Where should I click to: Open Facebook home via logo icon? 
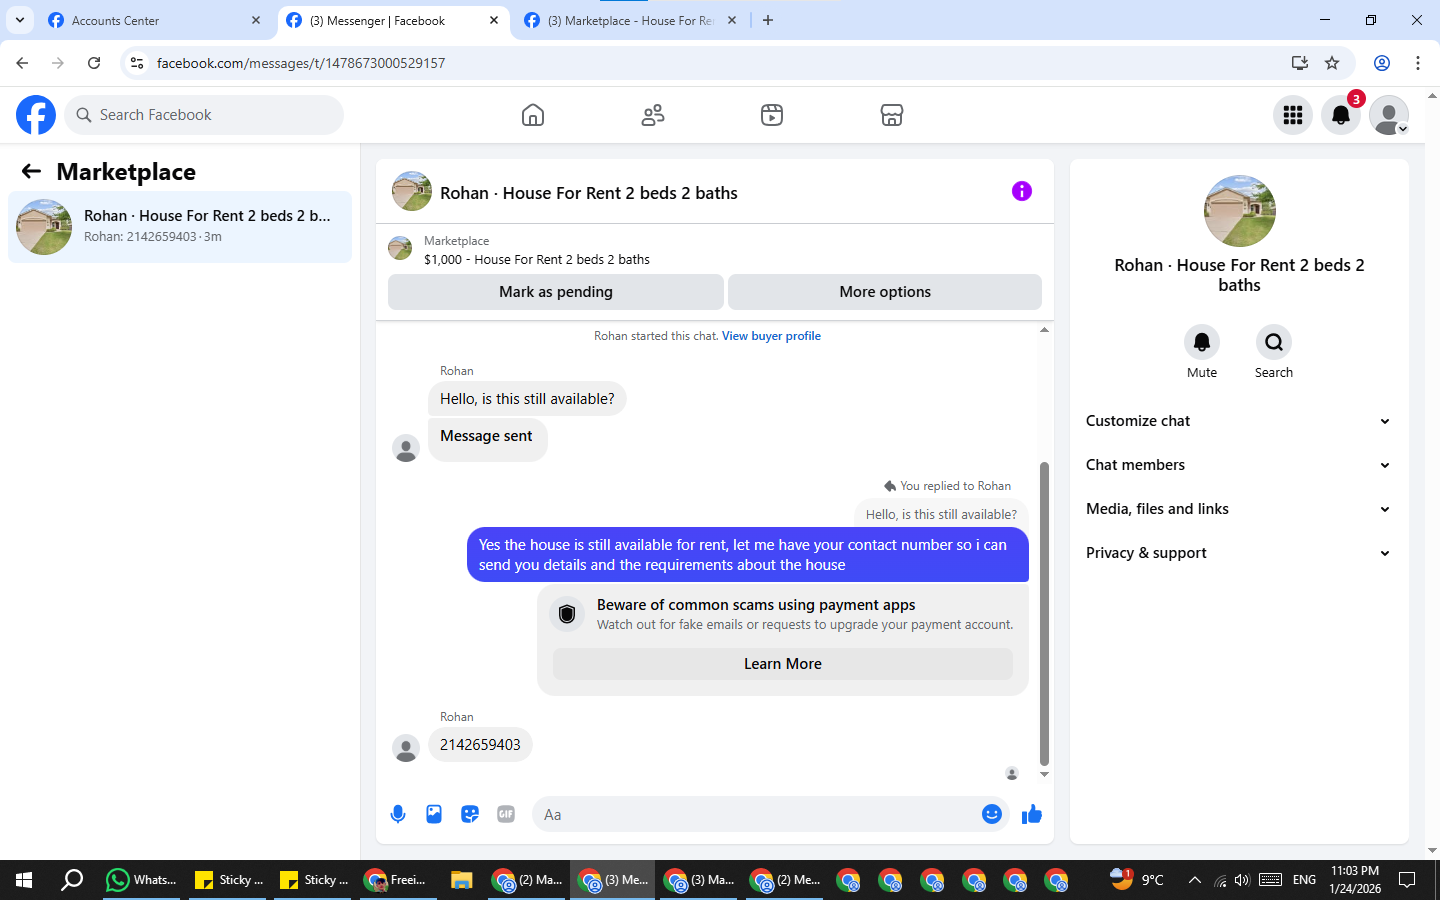coord(36,115)
